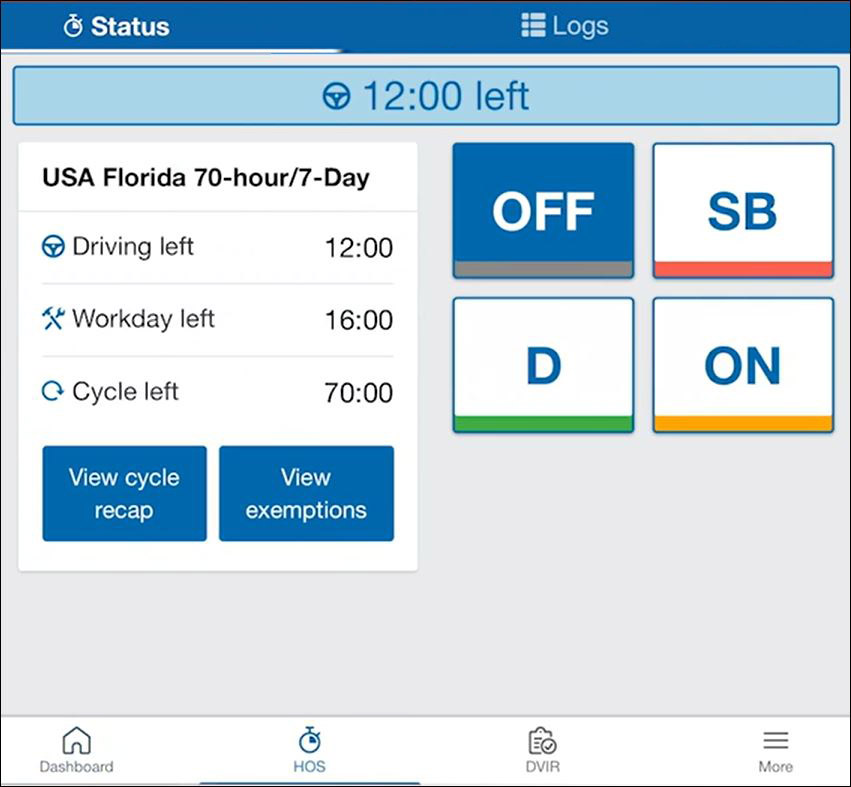Switch to the Status tab
The width and height of the screenshot is (851, 787).
click(x=116, y=26)
